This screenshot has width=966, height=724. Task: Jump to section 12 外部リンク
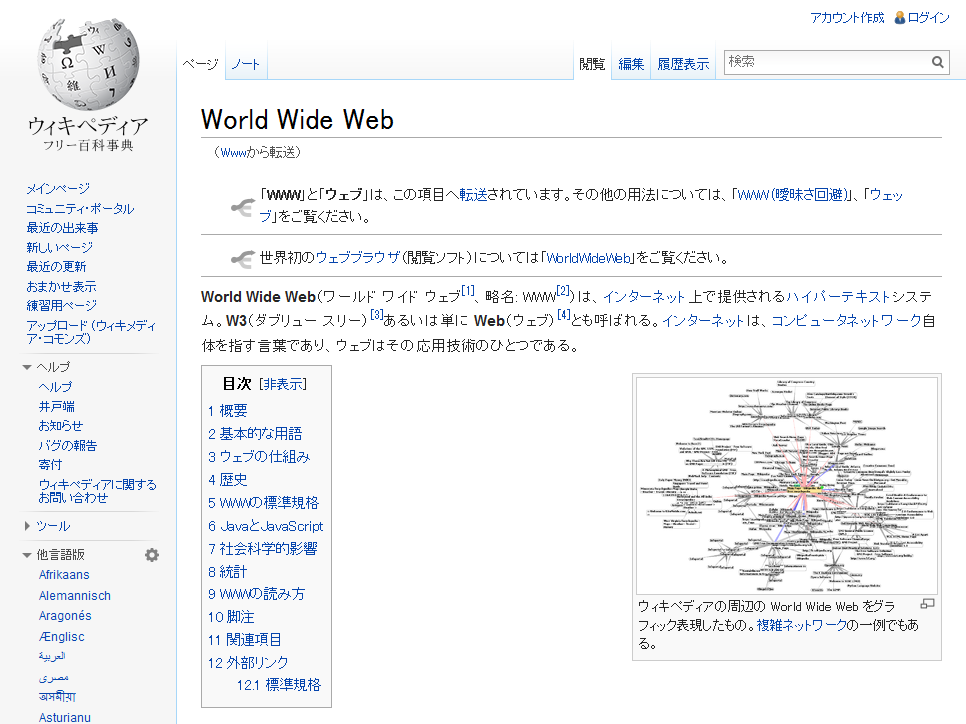(x=248, y=663)
